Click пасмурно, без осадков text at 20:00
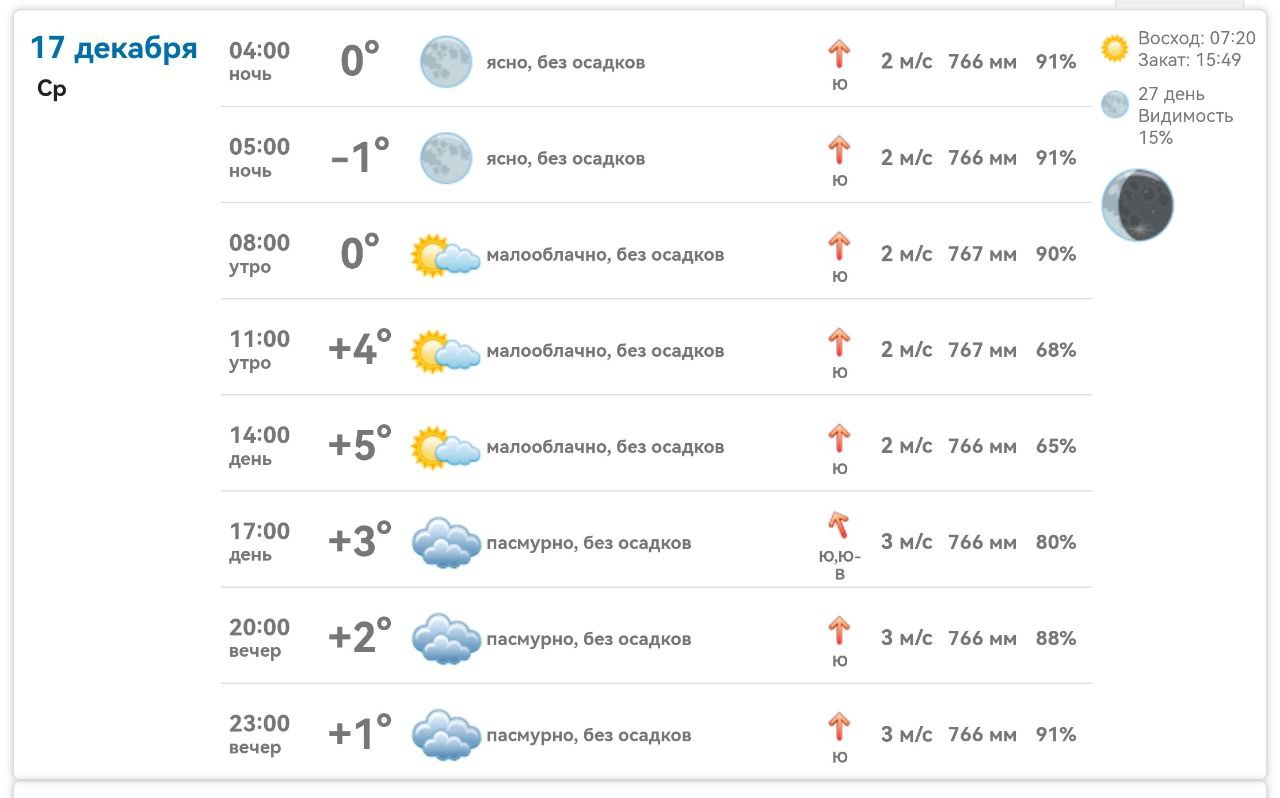 [x=588, y=639]
